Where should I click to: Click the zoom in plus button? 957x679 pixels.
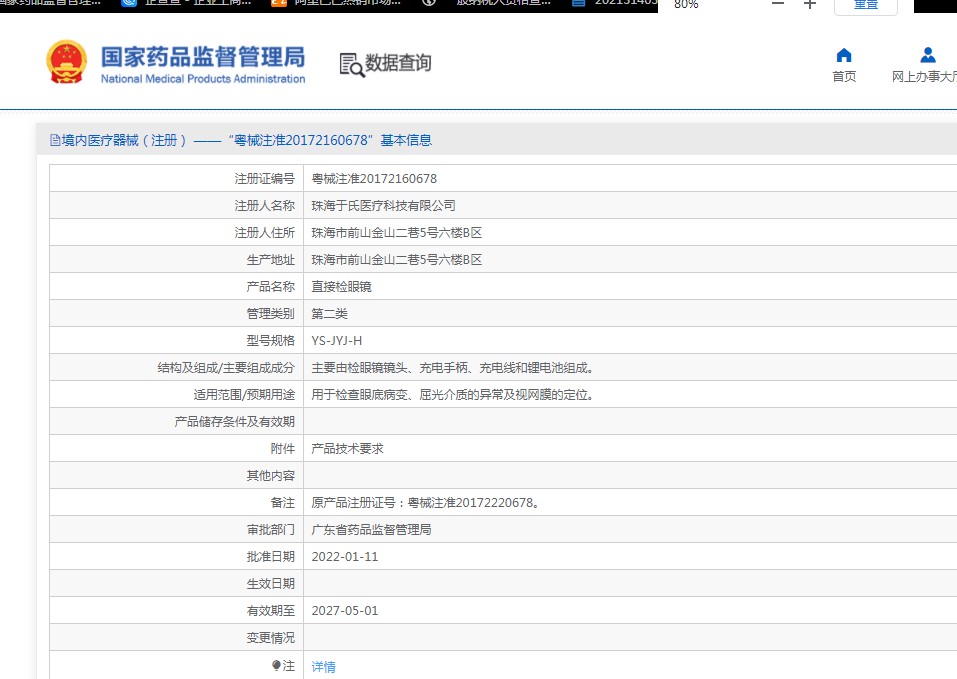pyautogui.click(x=810, y=4)
